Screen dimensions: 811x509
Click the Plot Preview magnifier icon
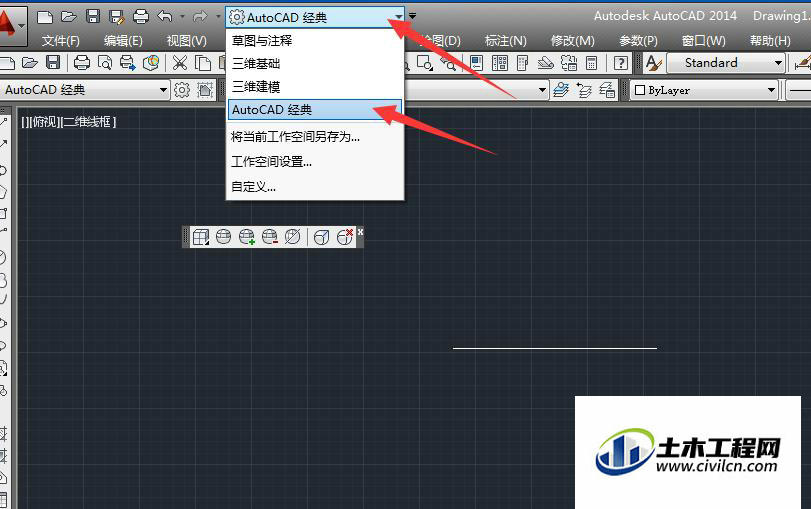[105, 63]
